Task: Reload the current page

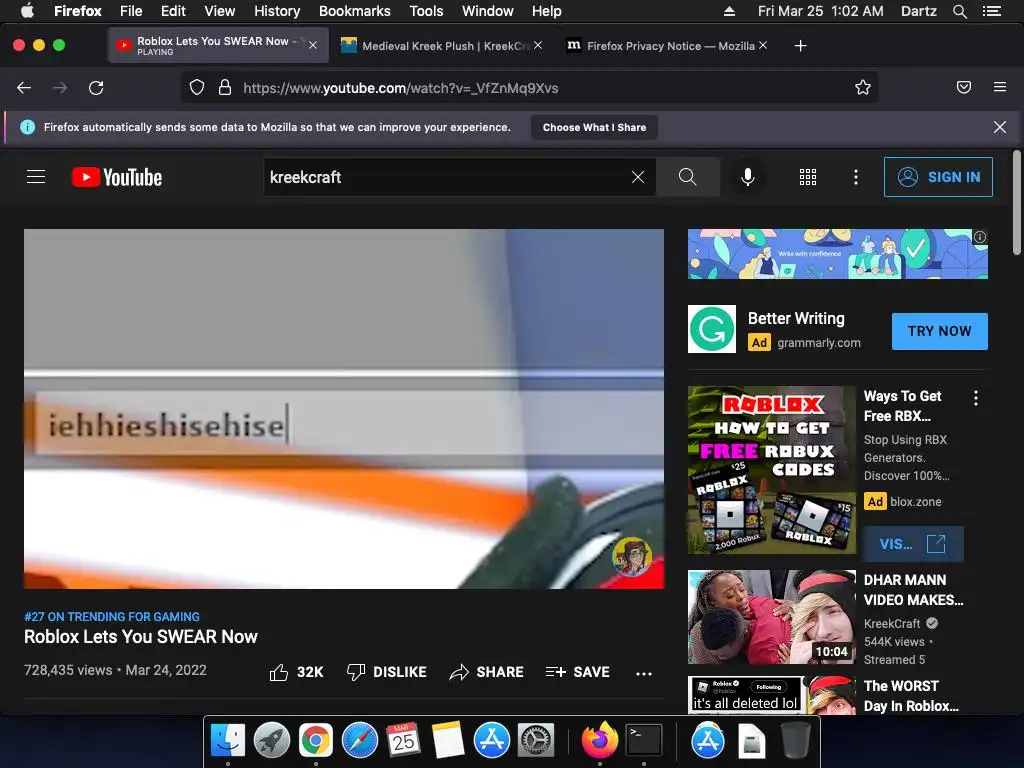Action: tap(96, 88)
